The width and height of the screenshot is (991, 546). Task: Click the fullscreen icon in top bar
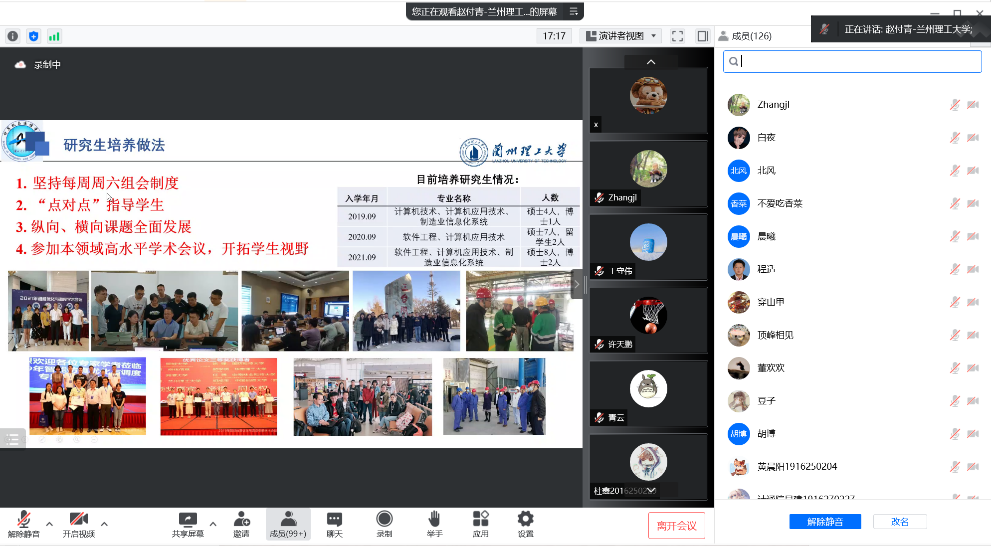coord(677,36)
